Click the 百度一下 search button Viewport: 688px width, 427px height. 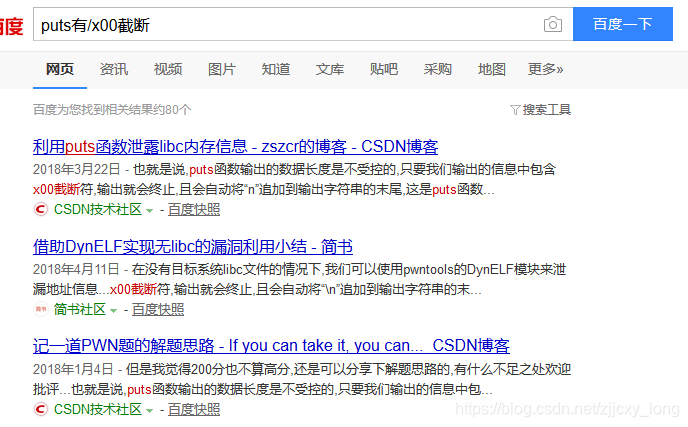coord(623,24)
